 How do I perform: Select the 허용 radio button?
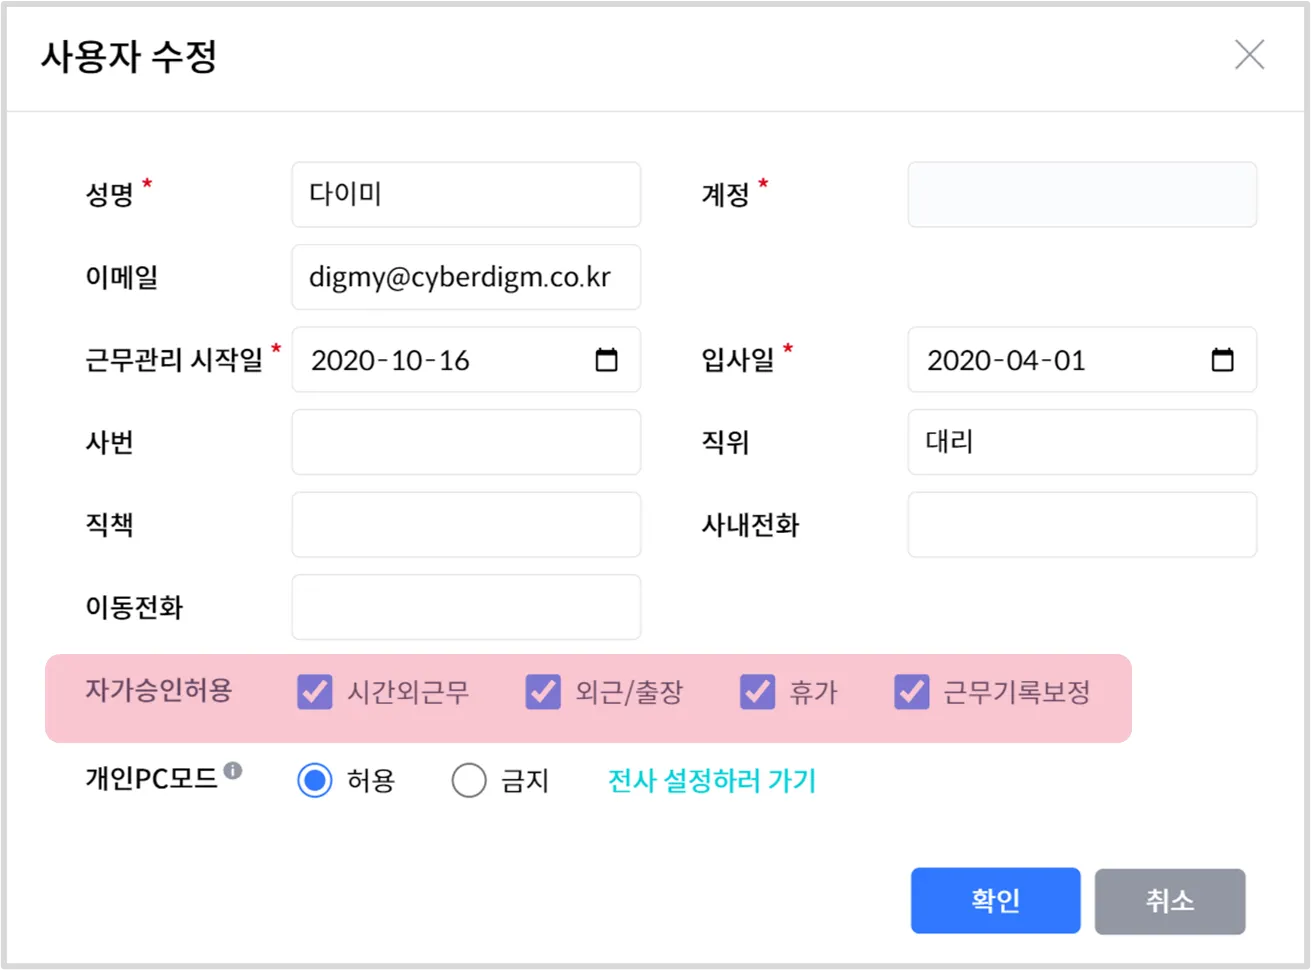pos(315,780)
